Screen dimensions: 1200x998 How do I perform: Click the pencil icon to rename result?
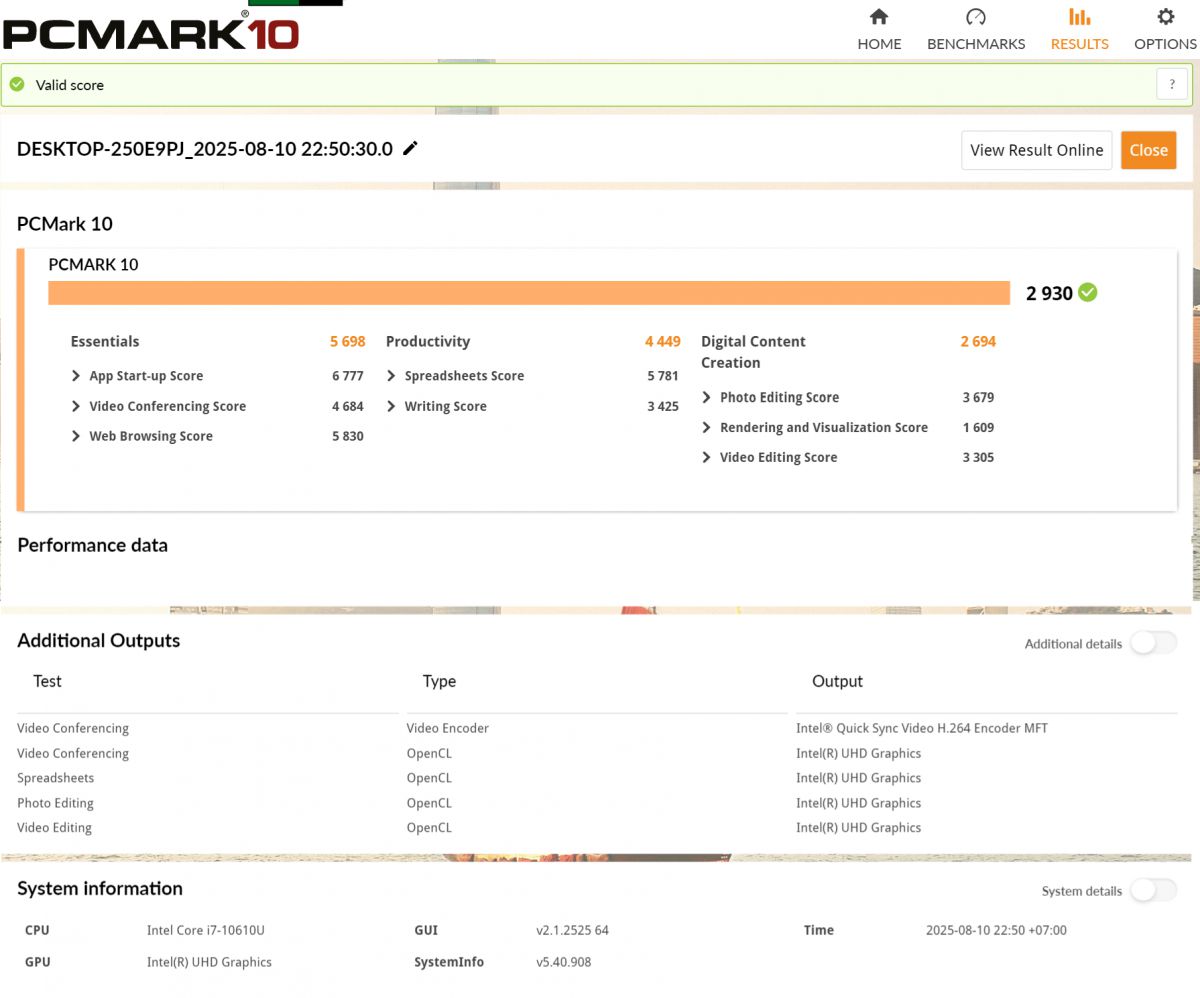[410, 149]
